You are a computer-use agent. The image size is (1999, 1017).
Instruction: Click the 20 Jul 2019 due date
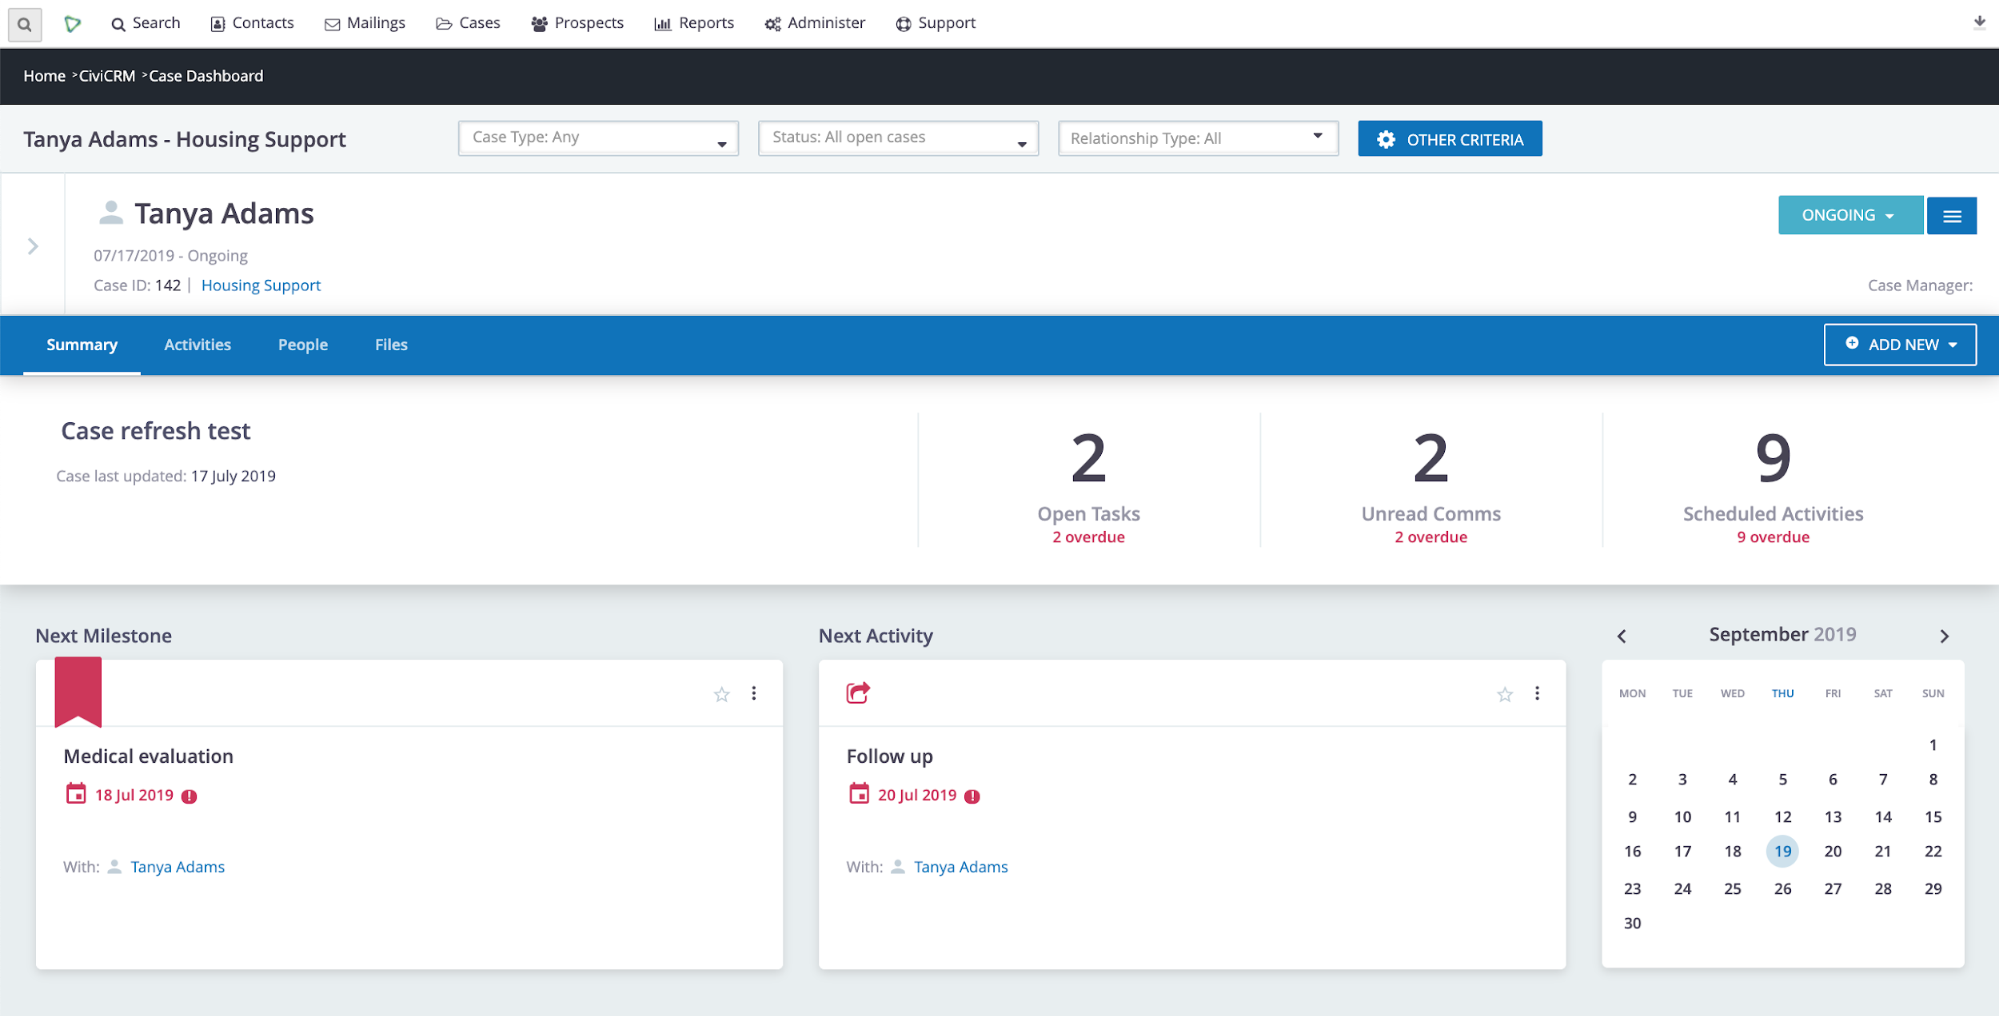[x=917, y=796]
